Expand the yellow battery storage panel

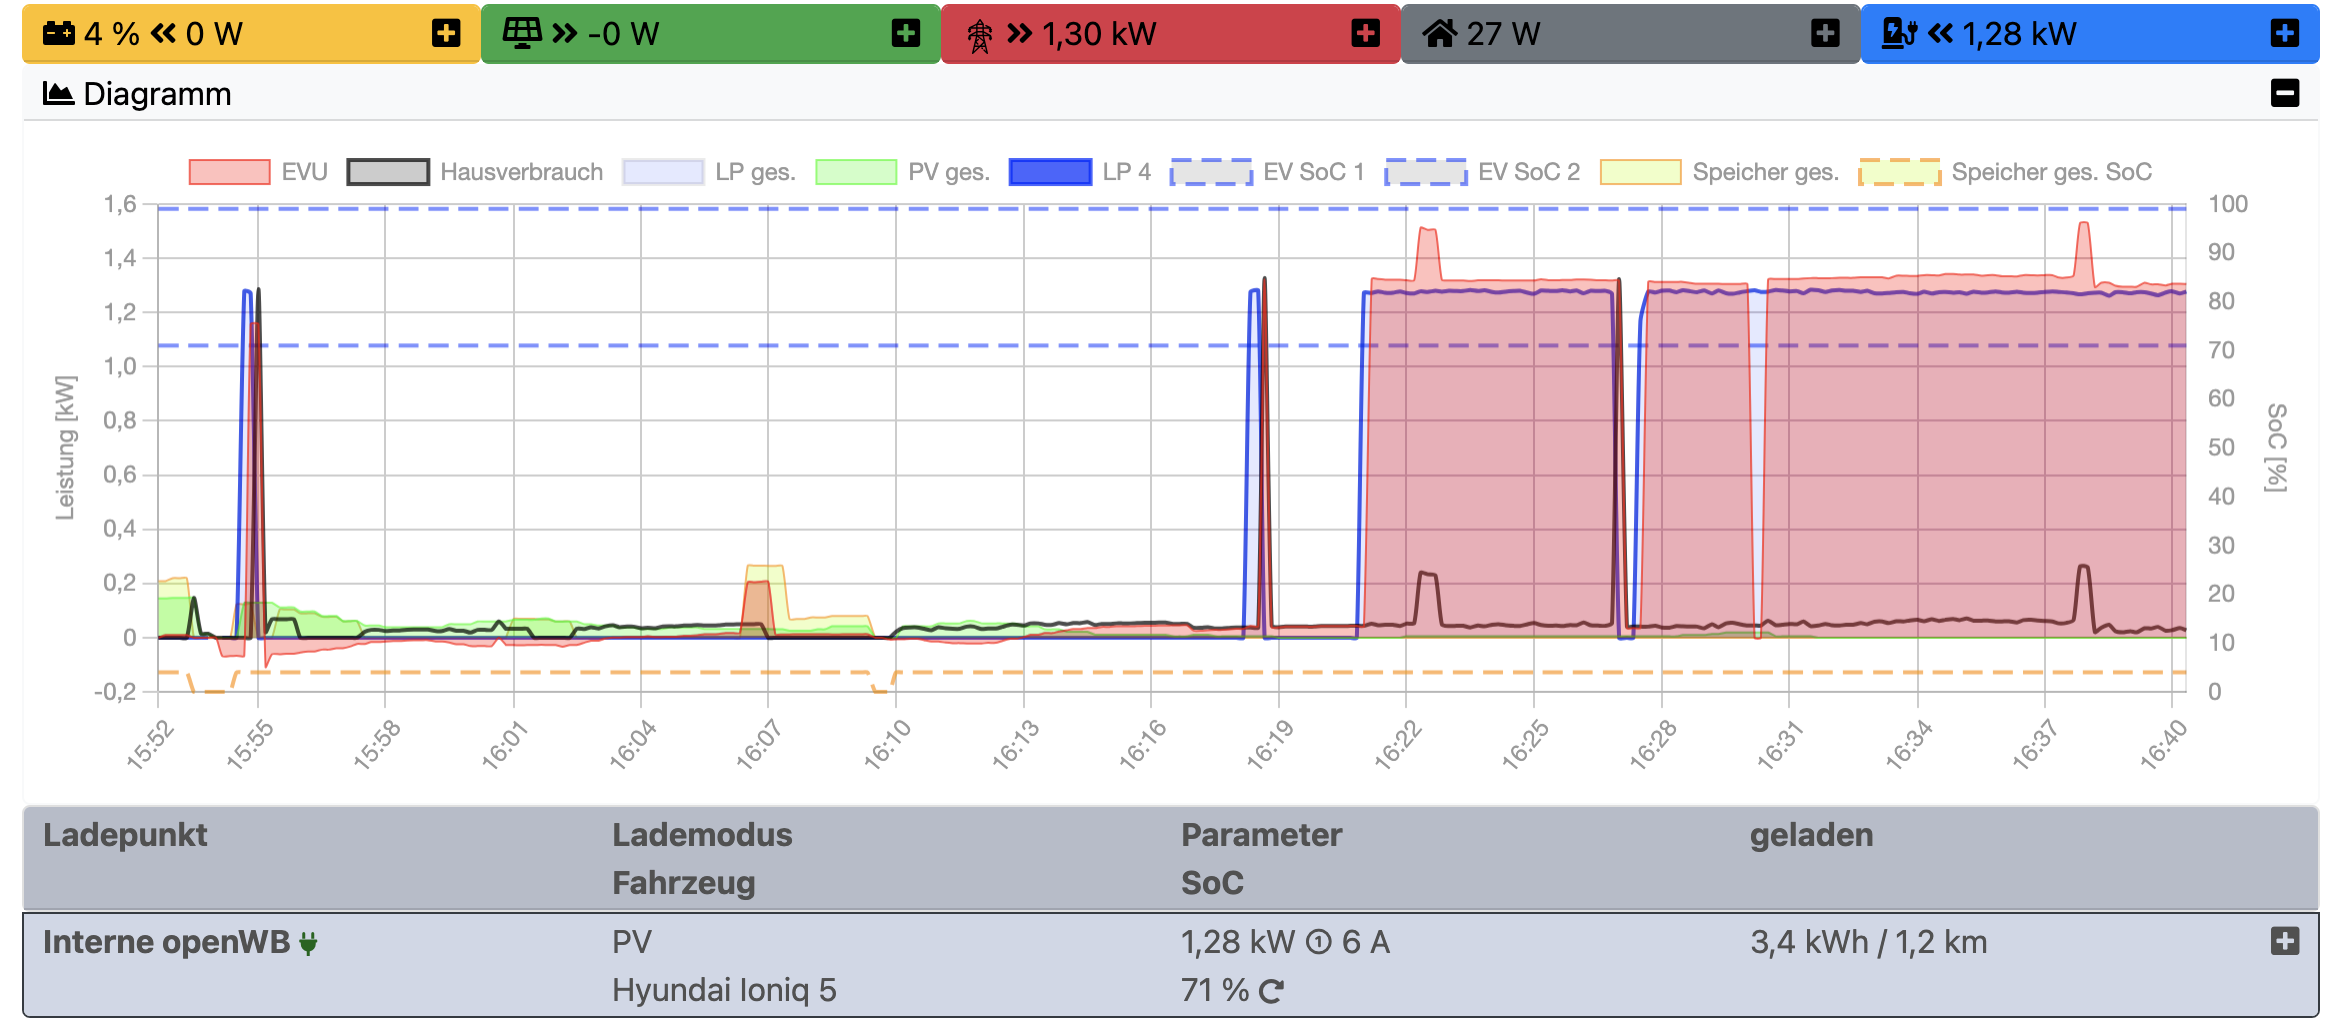(x=446, y=33)
